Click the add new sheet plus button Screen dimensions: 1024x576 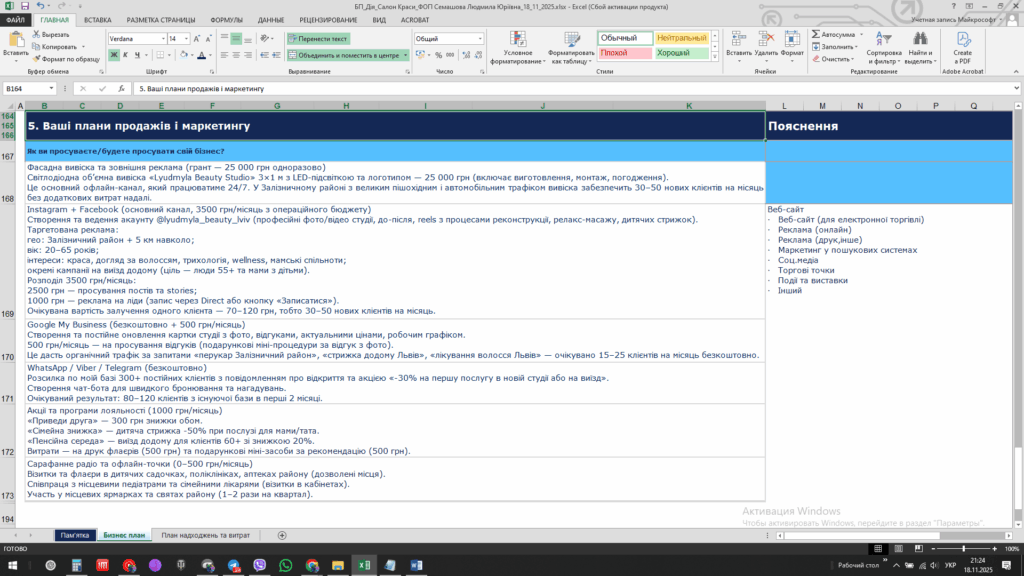(282, 535)
